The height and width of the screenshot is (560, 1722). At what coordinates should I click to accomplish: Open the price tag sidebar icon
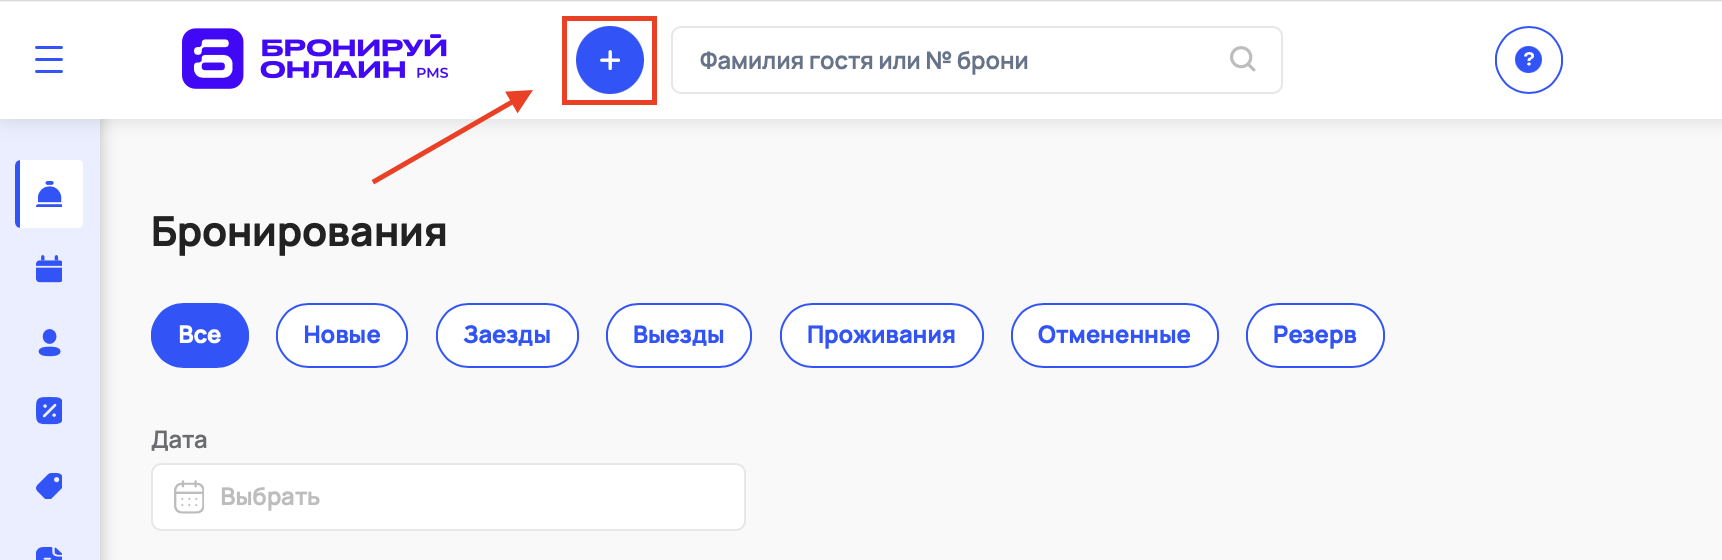pos(49,486)
